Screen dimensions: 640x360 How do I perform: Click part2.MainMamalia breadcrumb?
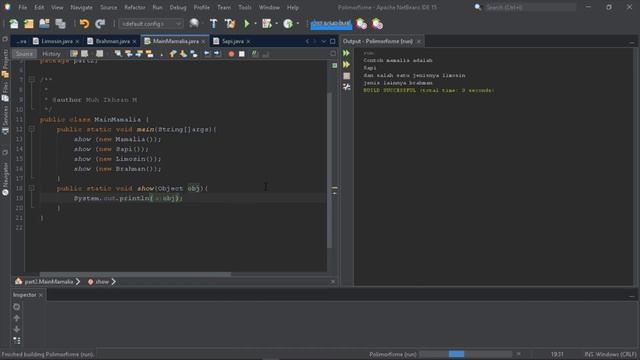click(x=49, y=282)
